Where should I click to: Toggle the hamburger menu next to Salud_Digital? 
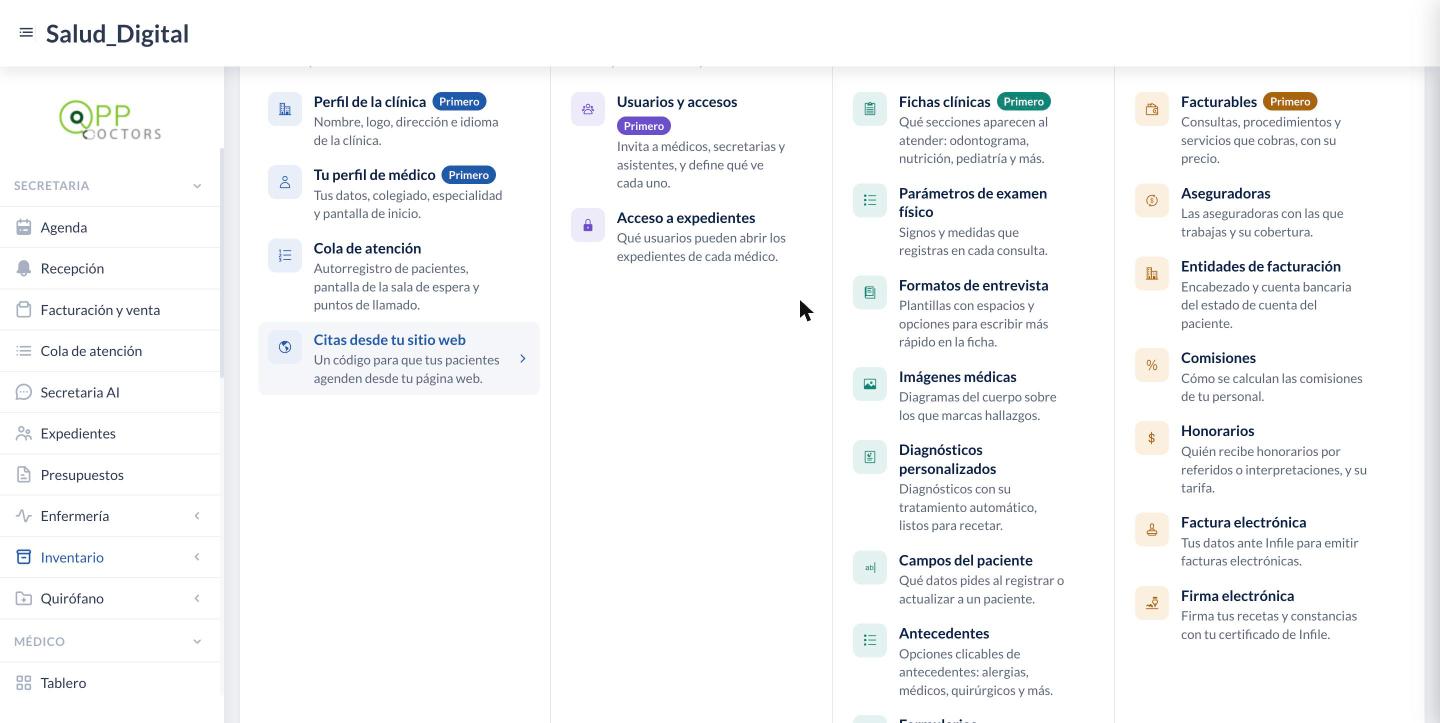pos(26,33)
